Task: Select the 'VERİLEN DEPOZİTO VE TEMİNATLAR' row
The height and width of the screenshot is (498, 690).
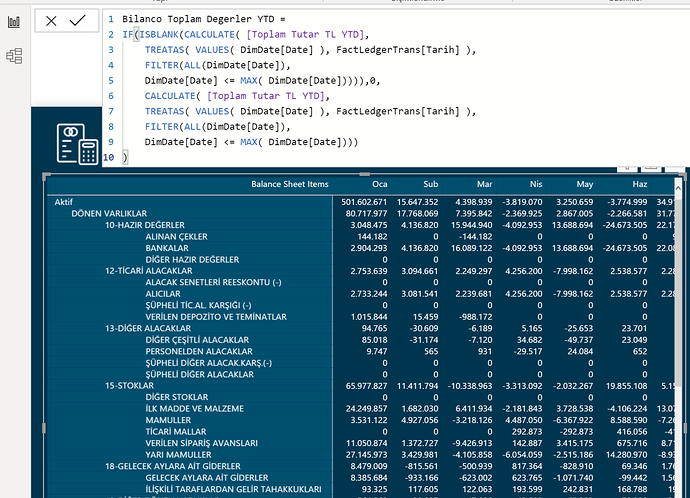Action: [x=216, y=317]
